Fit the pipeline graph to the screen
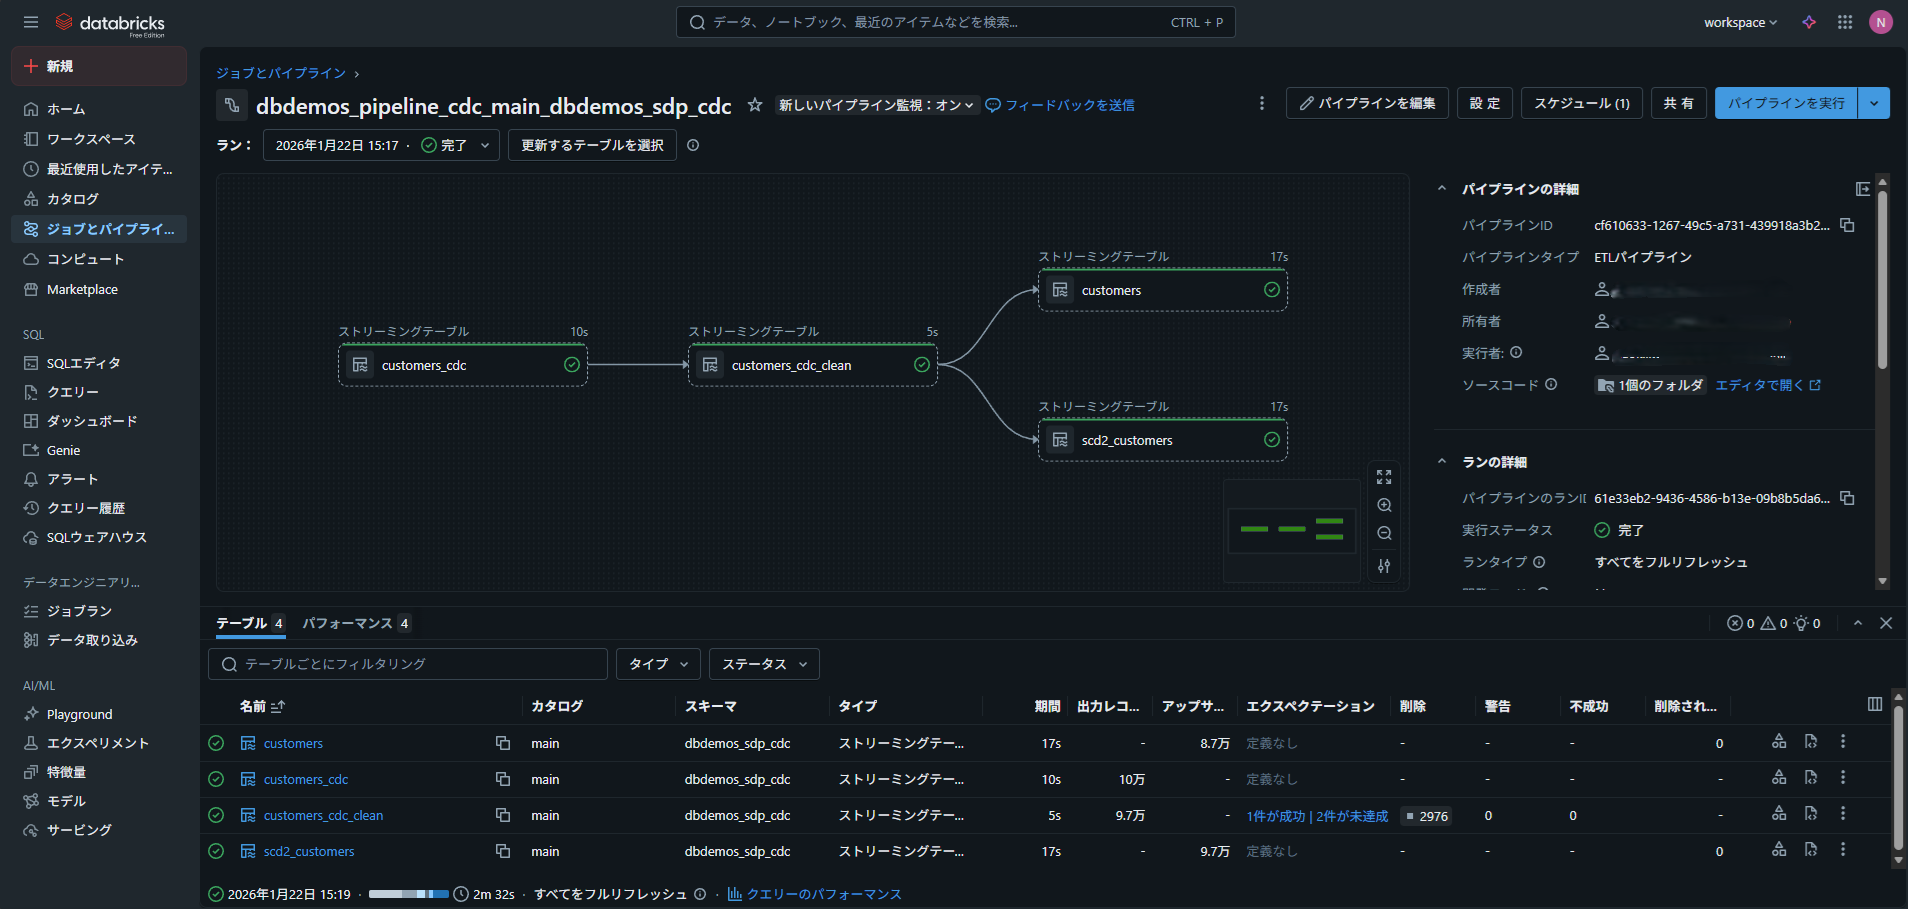The height and width of the screenshot is (909, 1908). (1384, 476)
